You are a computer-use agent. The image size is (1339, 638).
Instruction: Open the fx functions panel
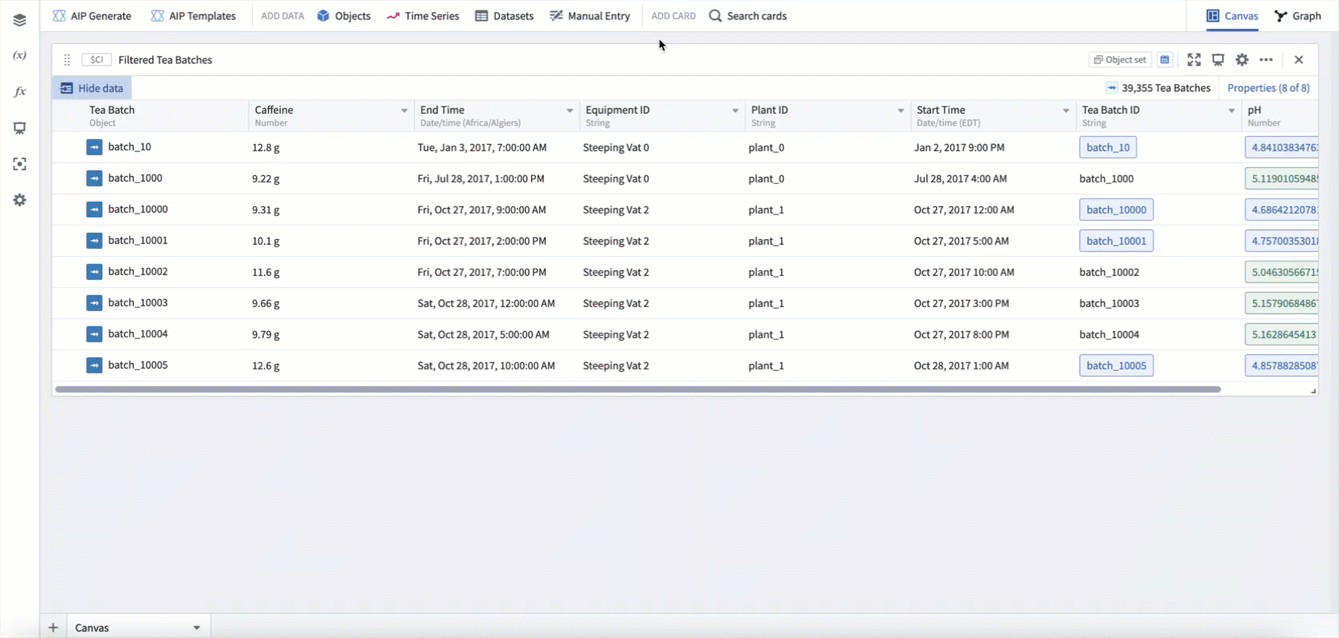click(x=19, y=92)
